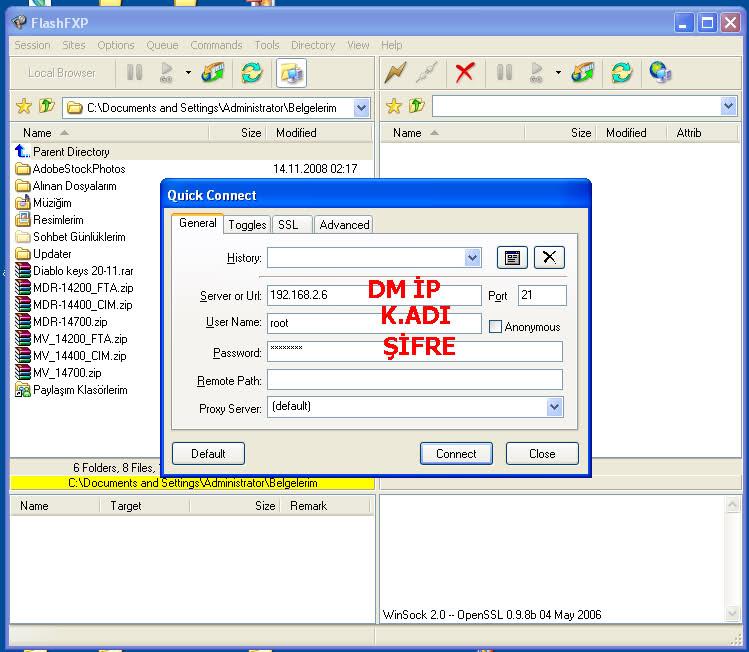Select the Diablo keys 20-11.rar file
The height and width of the screenshot is (652, 749).
82,271
